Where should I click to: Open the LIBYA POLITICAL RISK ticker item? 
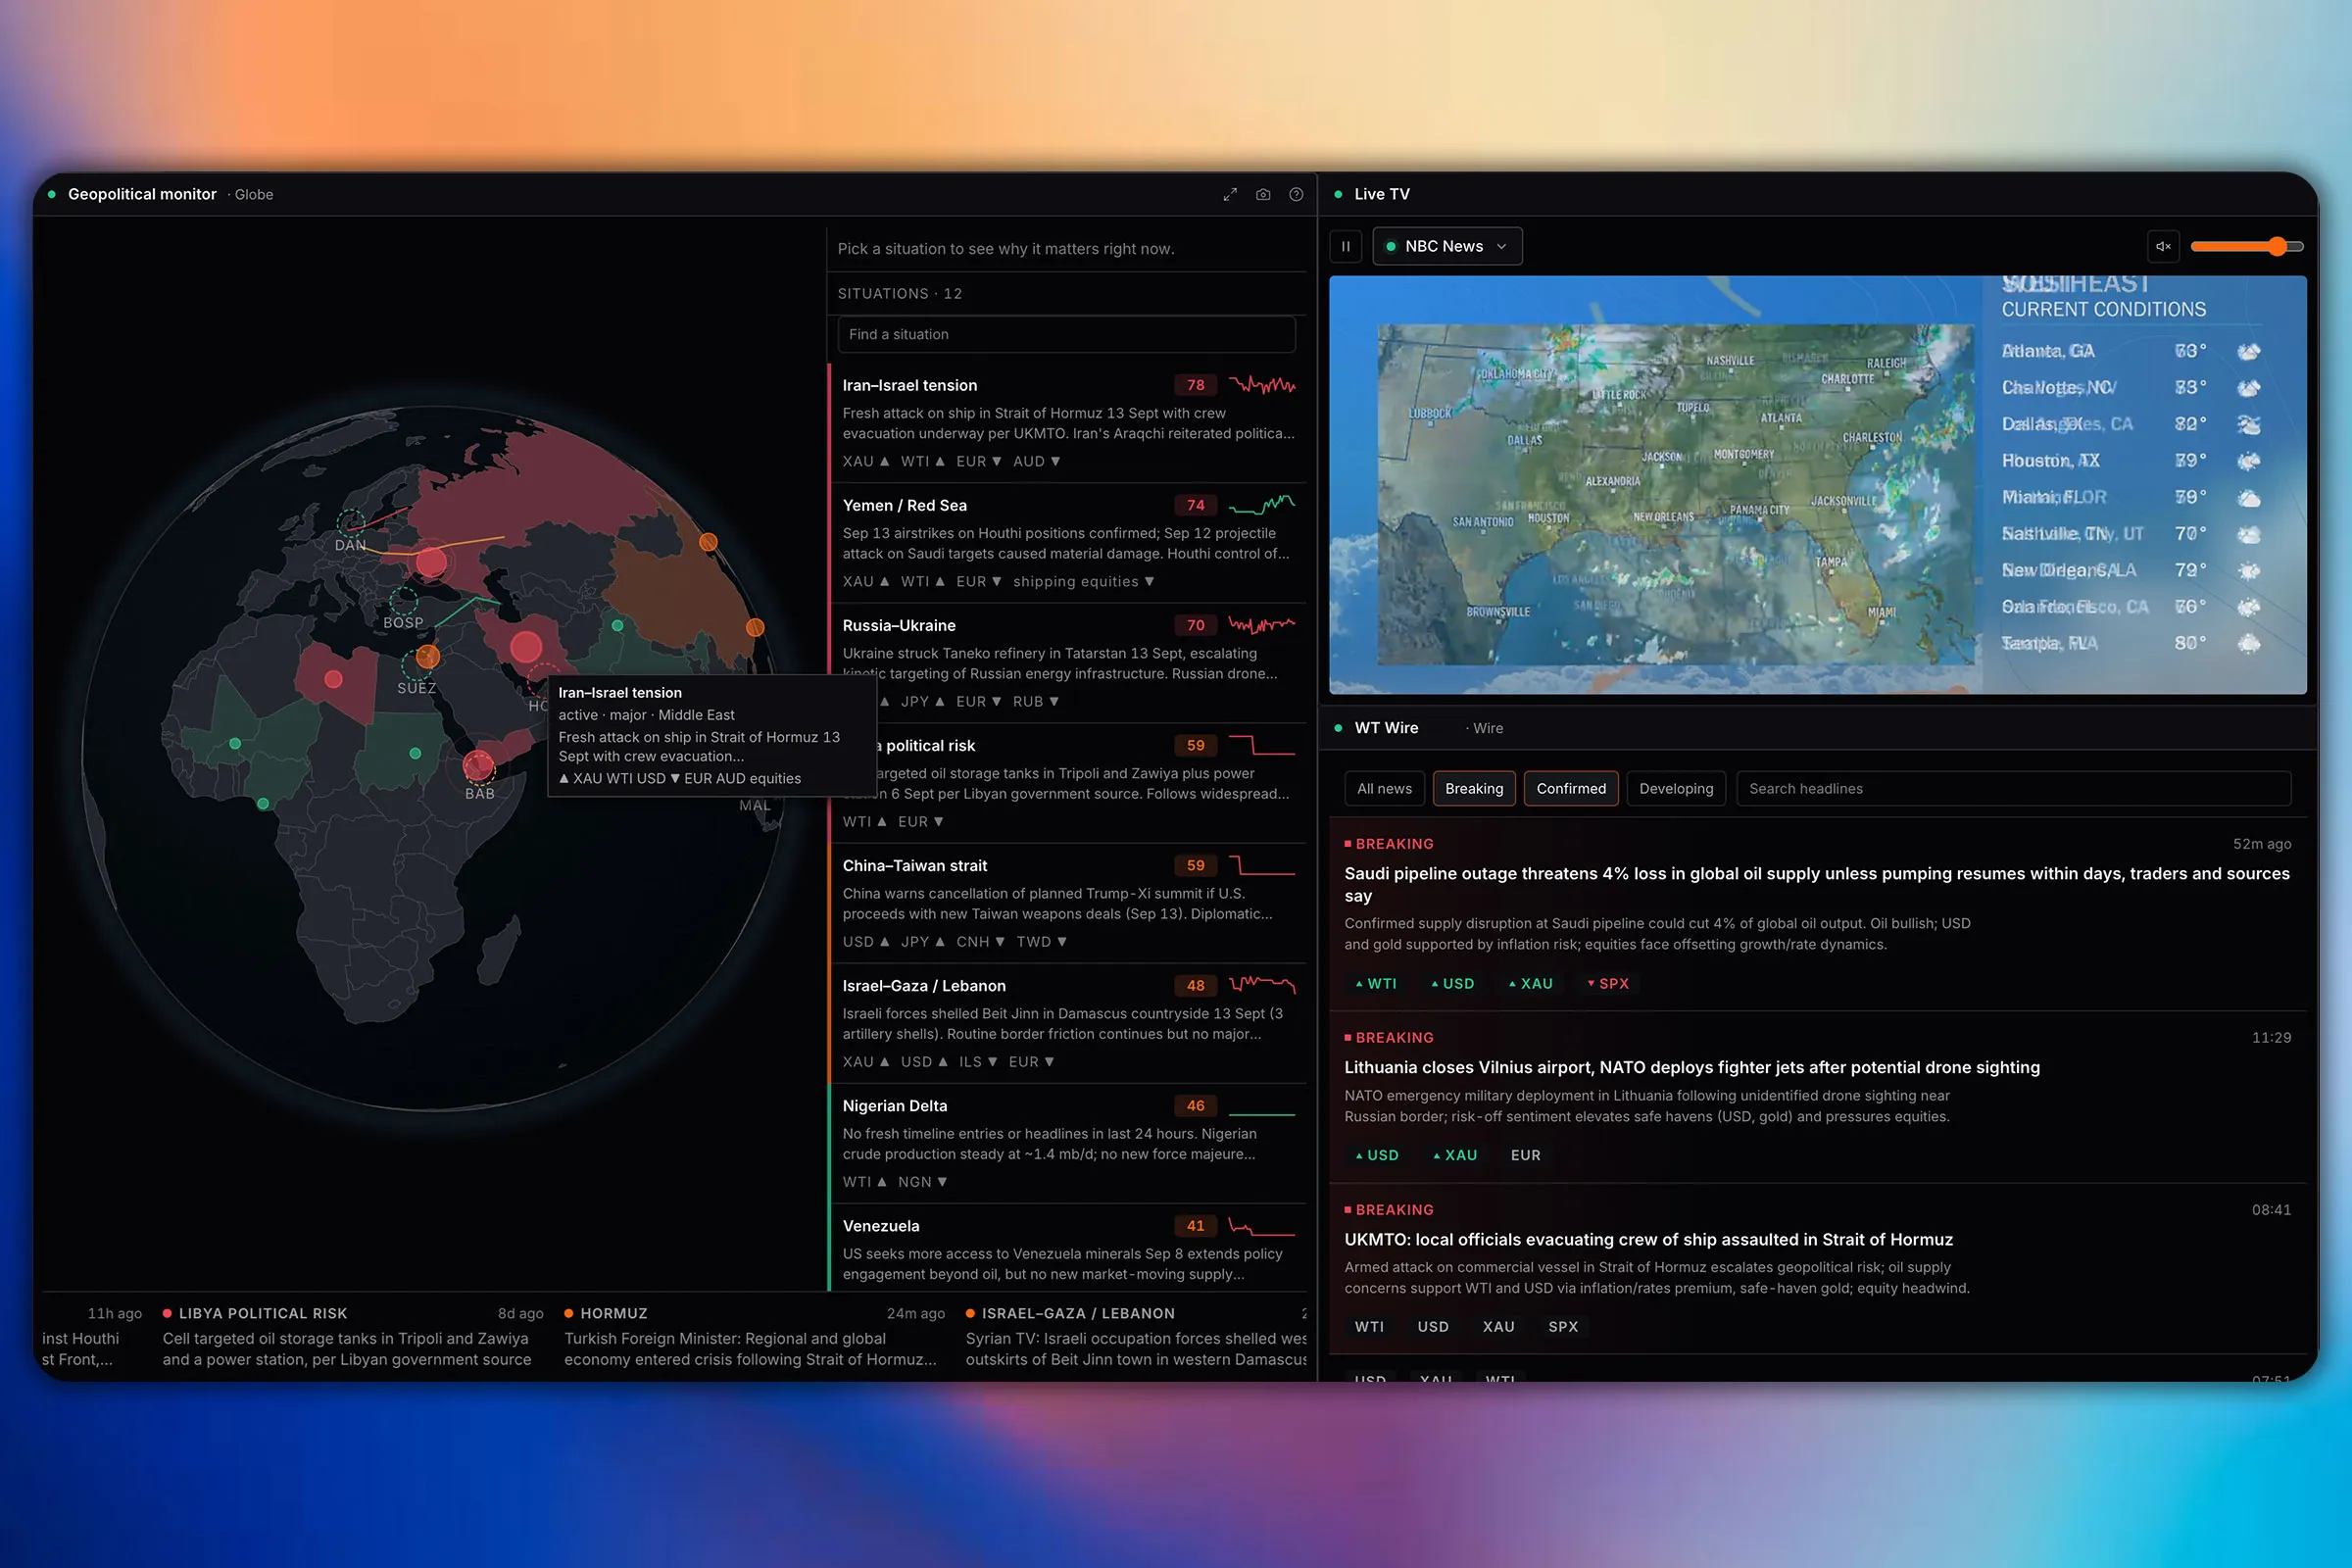pos(353,1336)
